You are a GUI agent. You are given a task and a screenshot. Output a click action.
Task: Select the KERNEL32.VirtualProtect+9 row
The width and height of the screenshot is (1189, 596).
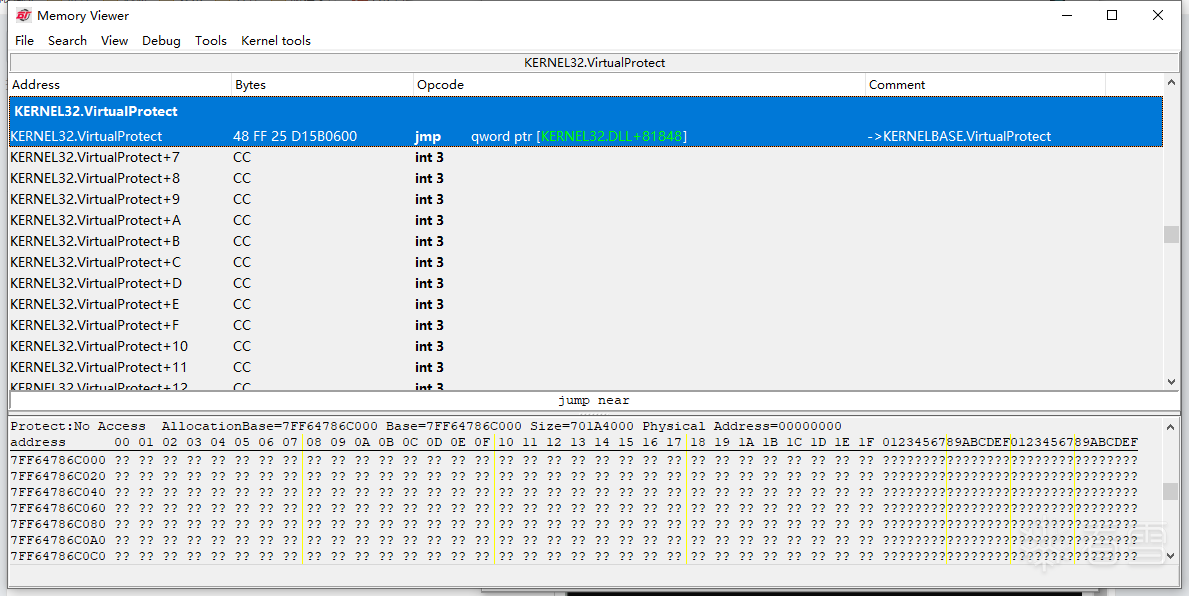(585, 199)
